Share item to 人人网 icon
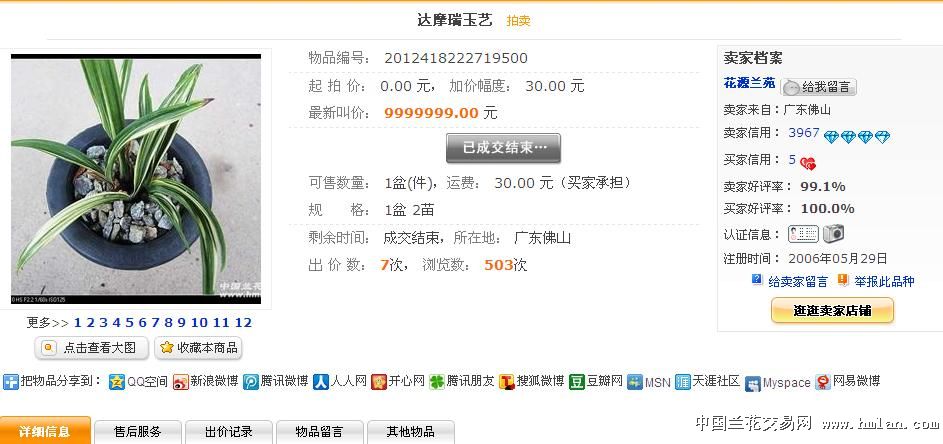 click(321, 382)
